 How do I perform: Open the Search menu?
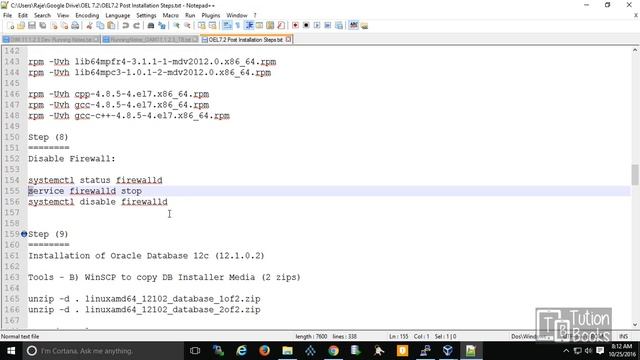pyautogui.click(x=42, y=16)
